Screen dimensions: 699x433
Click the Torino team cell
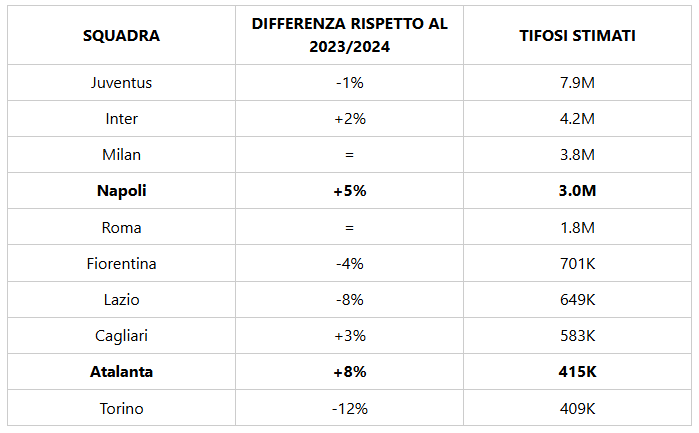[x=121, y=408]
